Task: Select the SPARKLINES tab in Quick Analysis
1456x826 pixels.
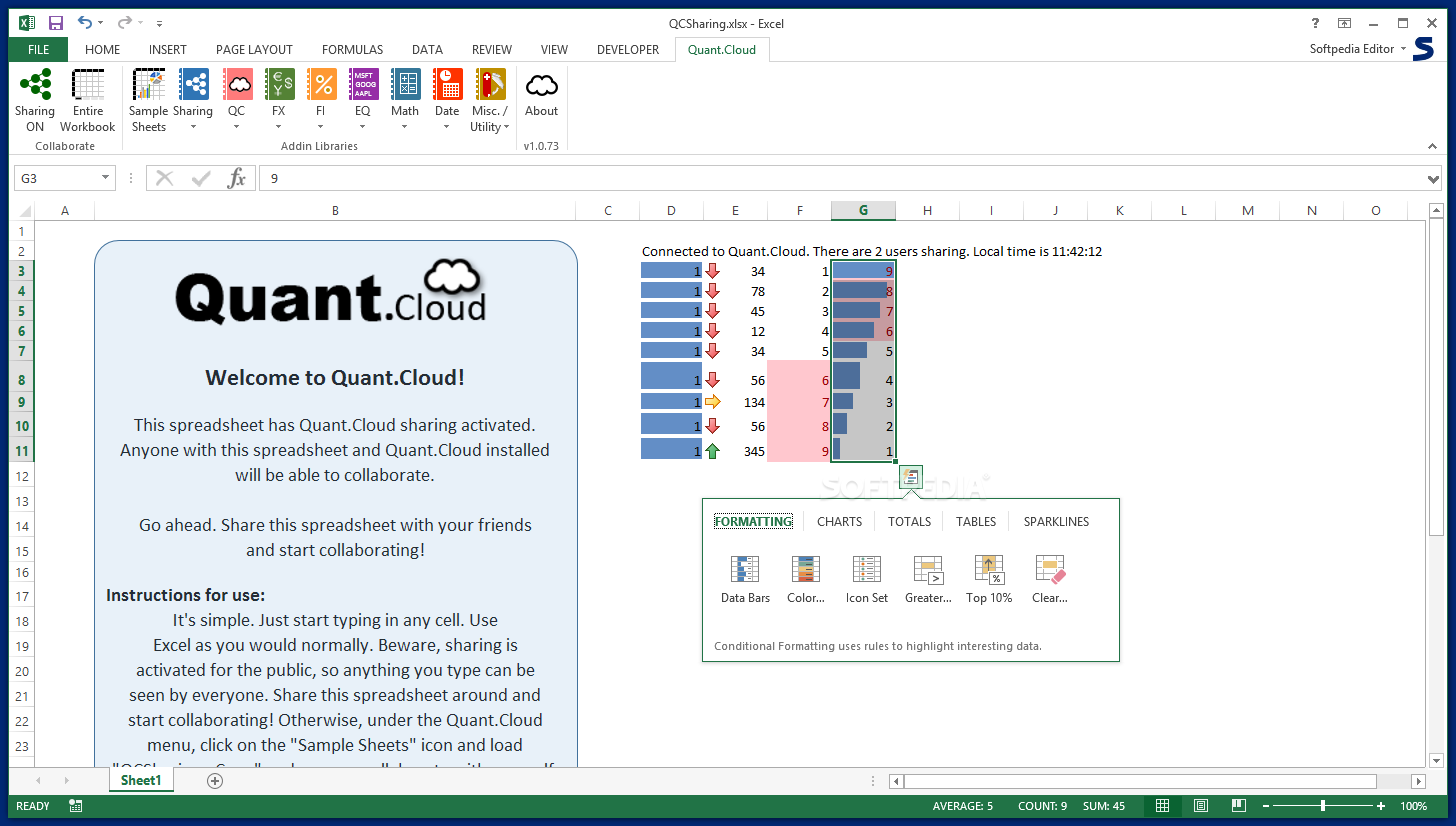Action: pyautogui.click(x=1056, y=521)
